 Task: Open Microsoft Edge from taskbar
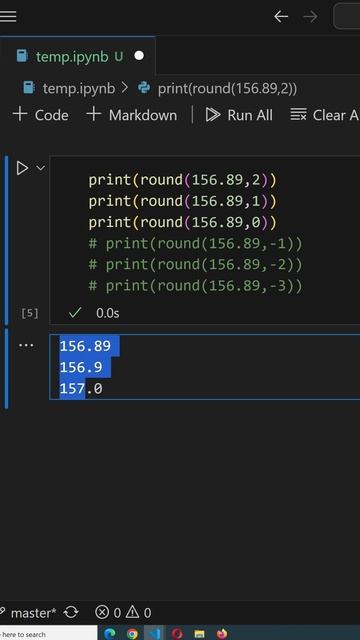(110, 634)
